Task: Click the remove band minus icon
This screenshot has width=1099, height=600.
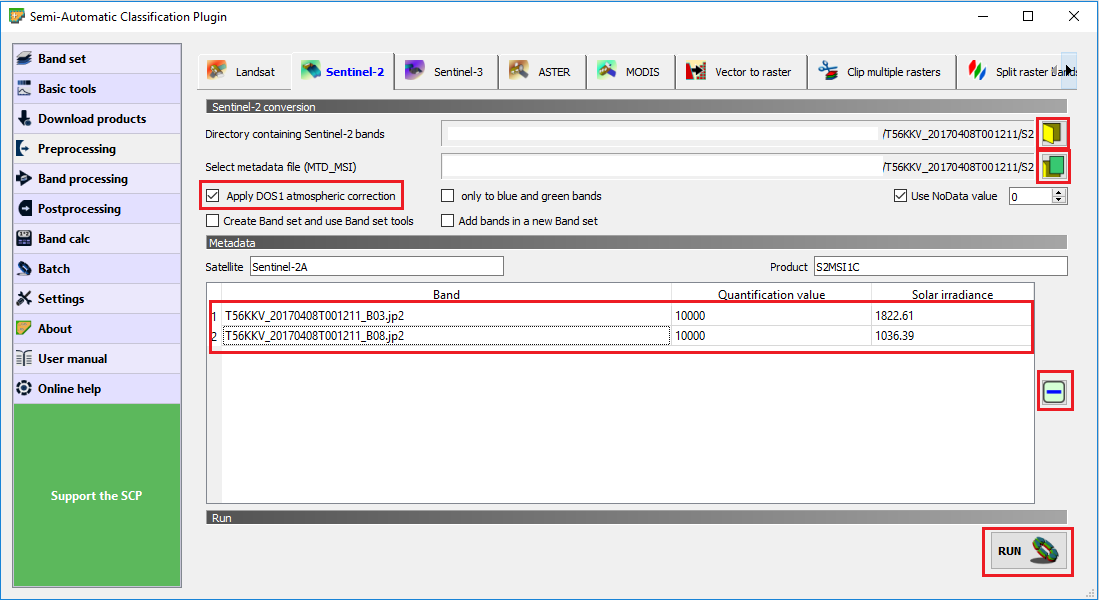Action: click(x=1053, y=393)
